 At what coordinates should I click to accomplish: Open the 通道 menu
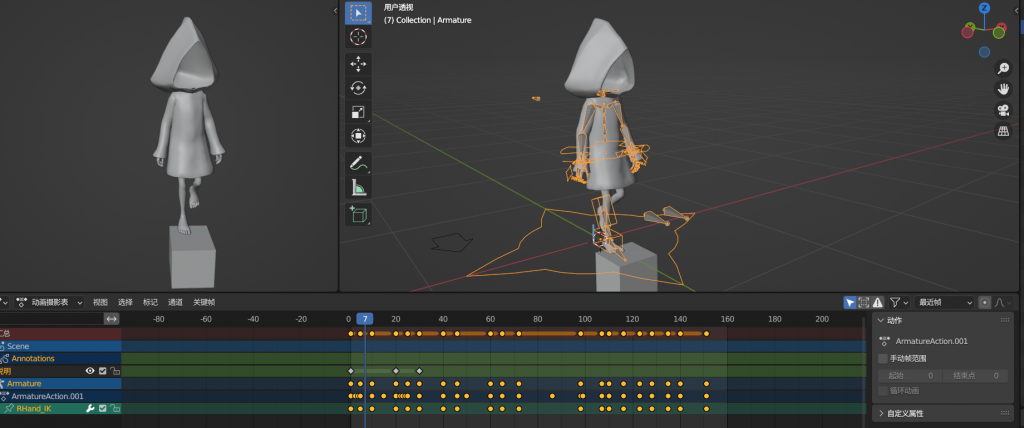[175, 303]
